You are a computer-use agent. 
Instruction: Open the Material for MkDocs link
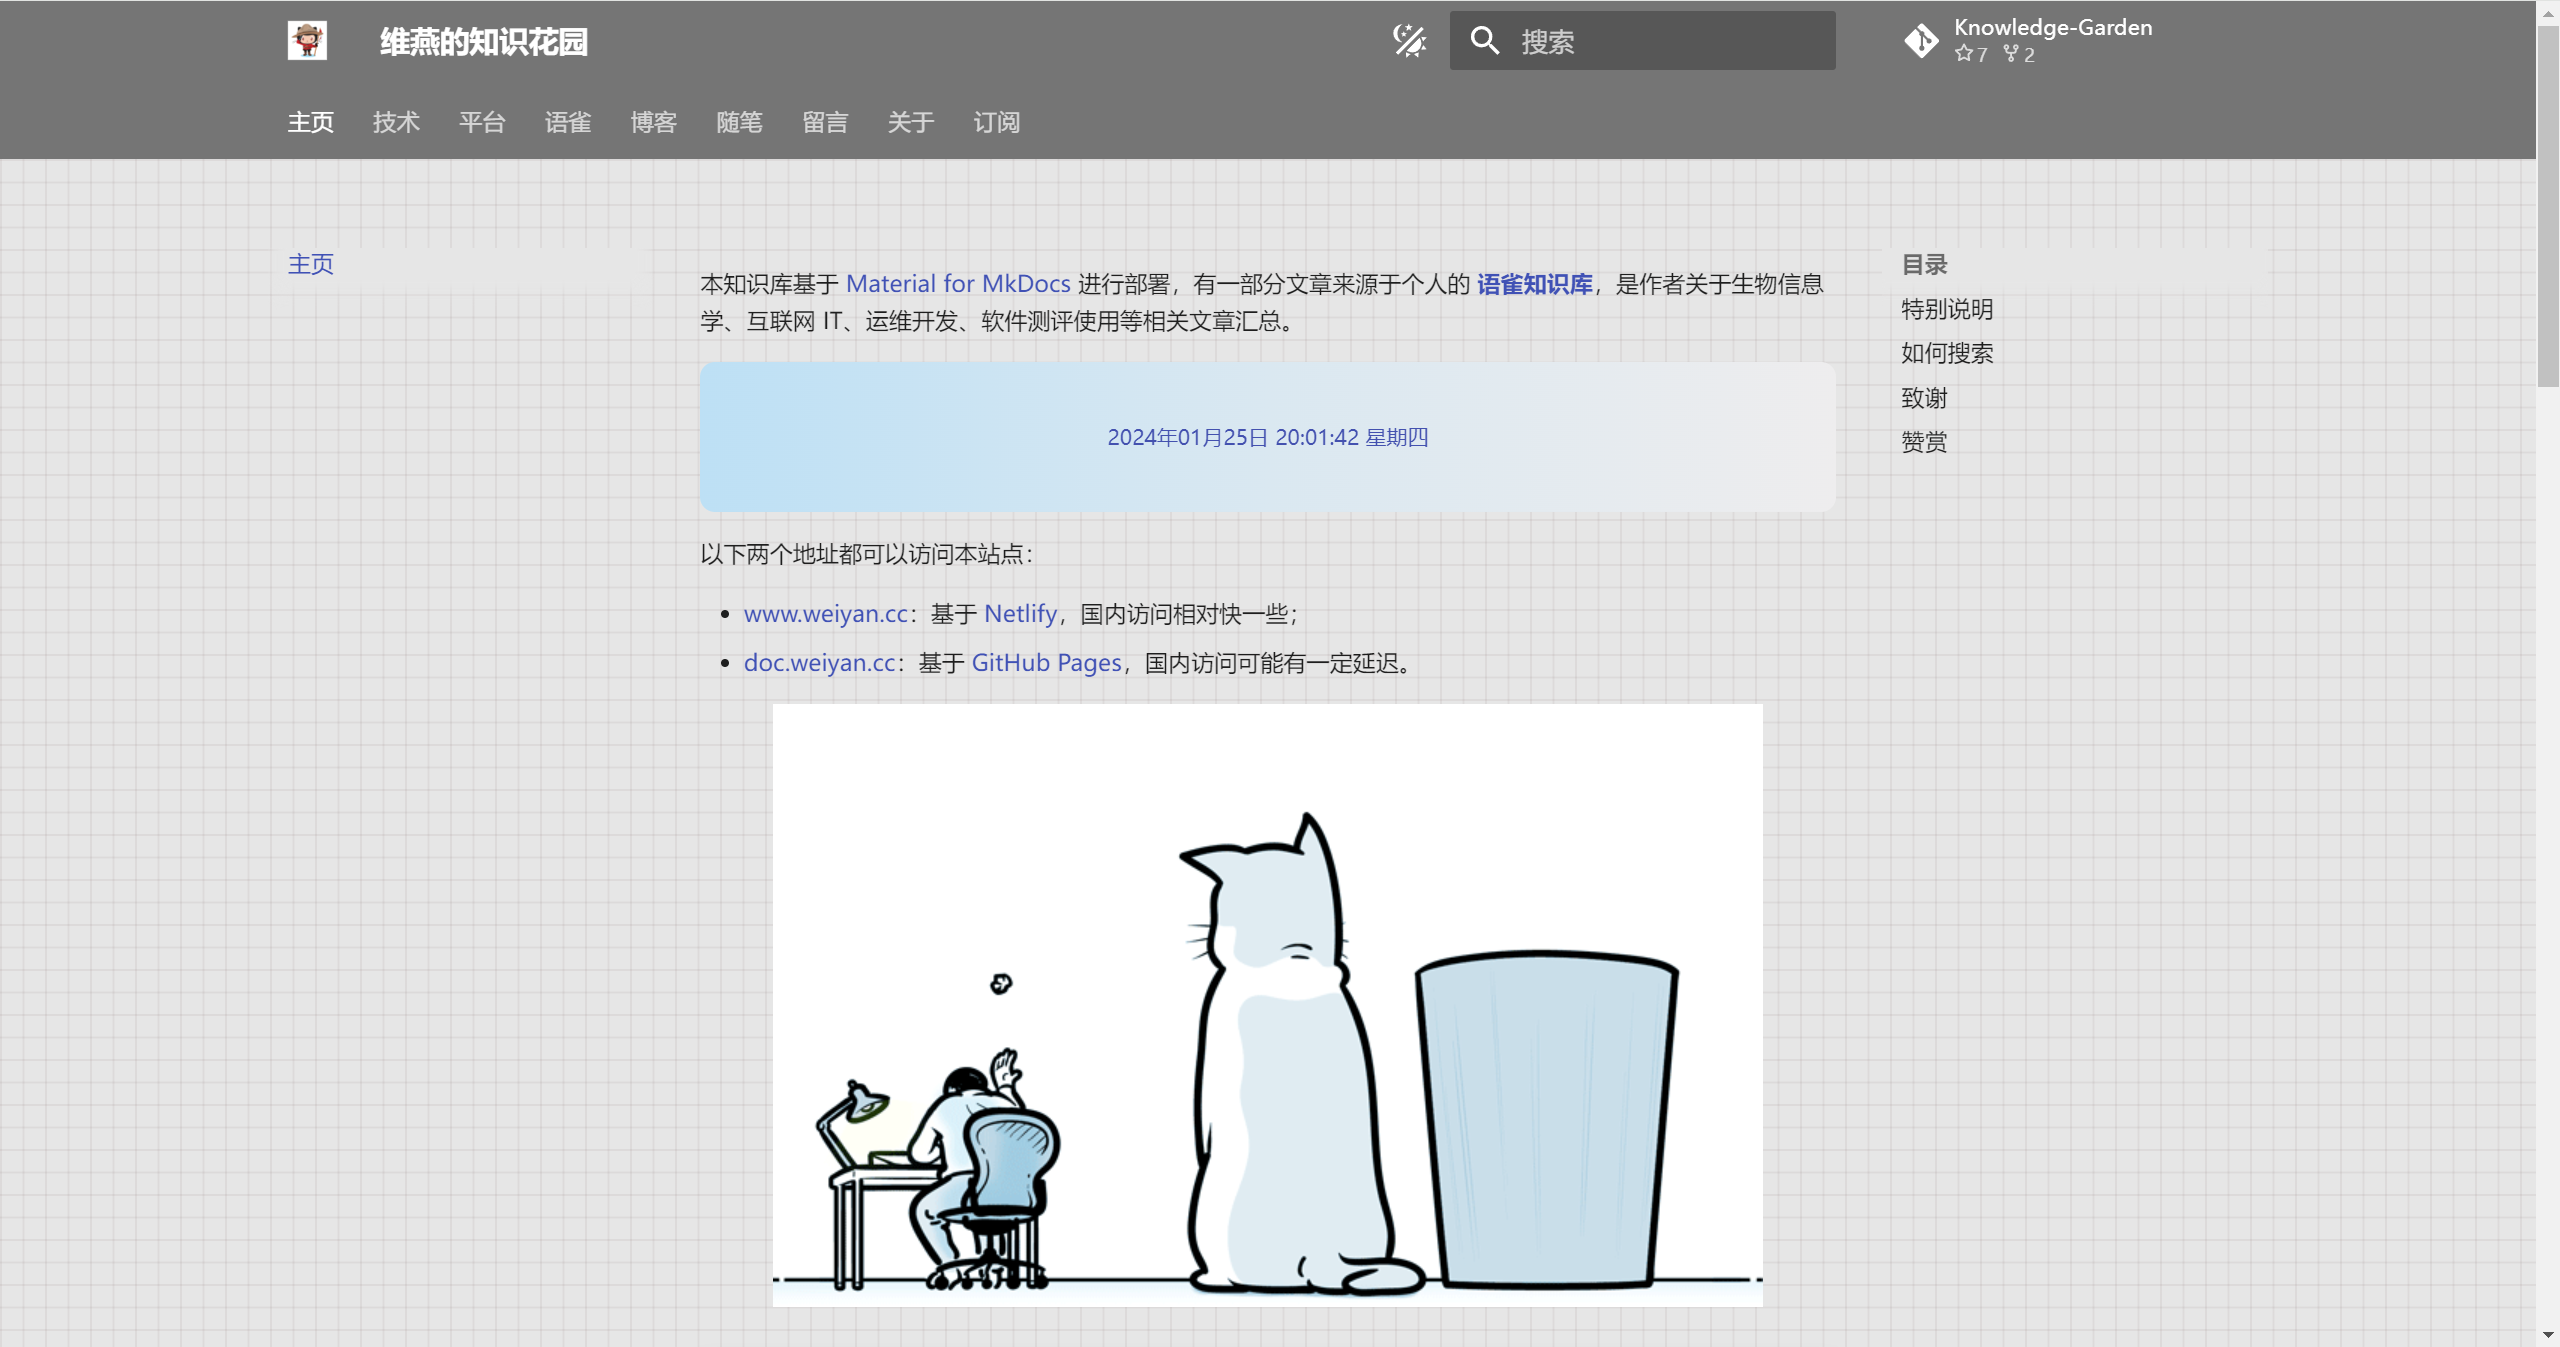click(x=957, y=283)
